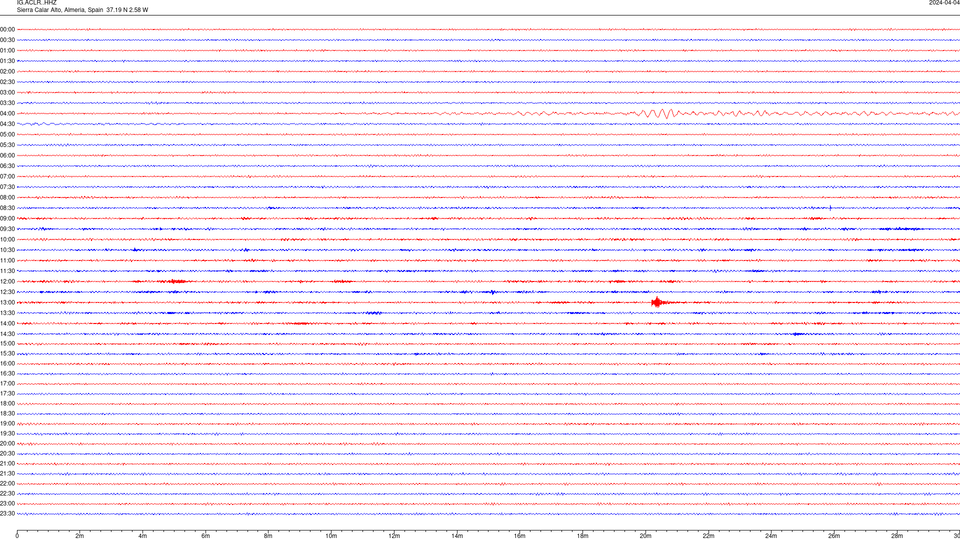Pick the 11:00 row label
The image size is (960, 540).
click(x=7, y=261)
